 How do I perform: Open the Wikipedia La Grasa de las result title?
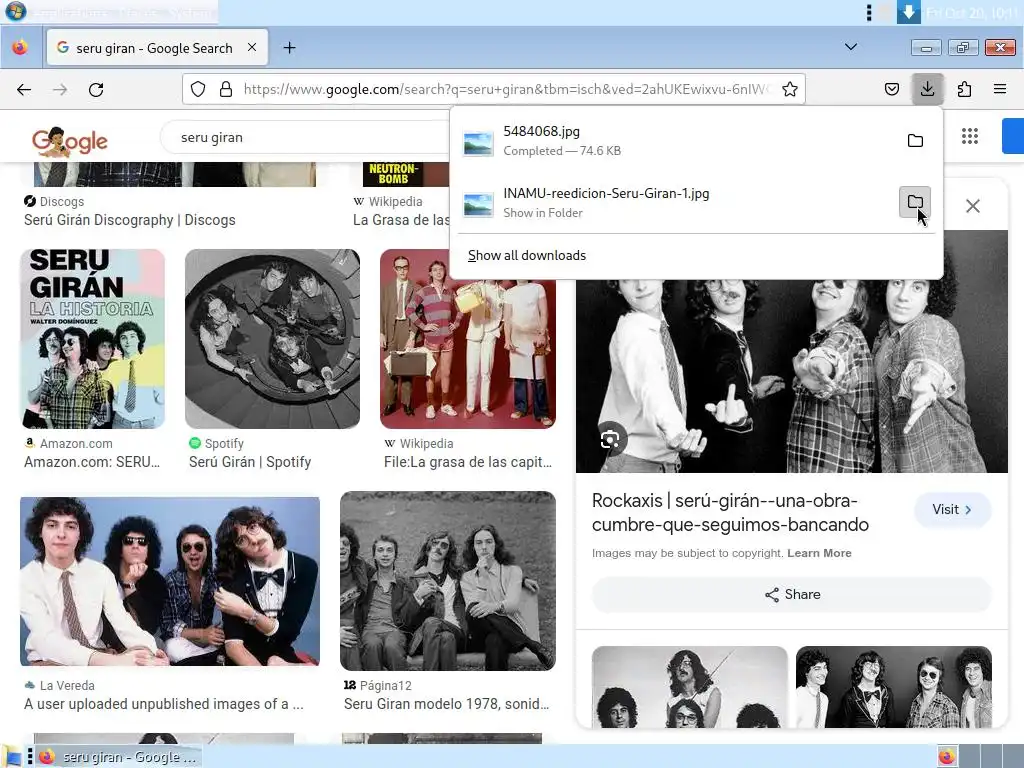tap(401, 220)
